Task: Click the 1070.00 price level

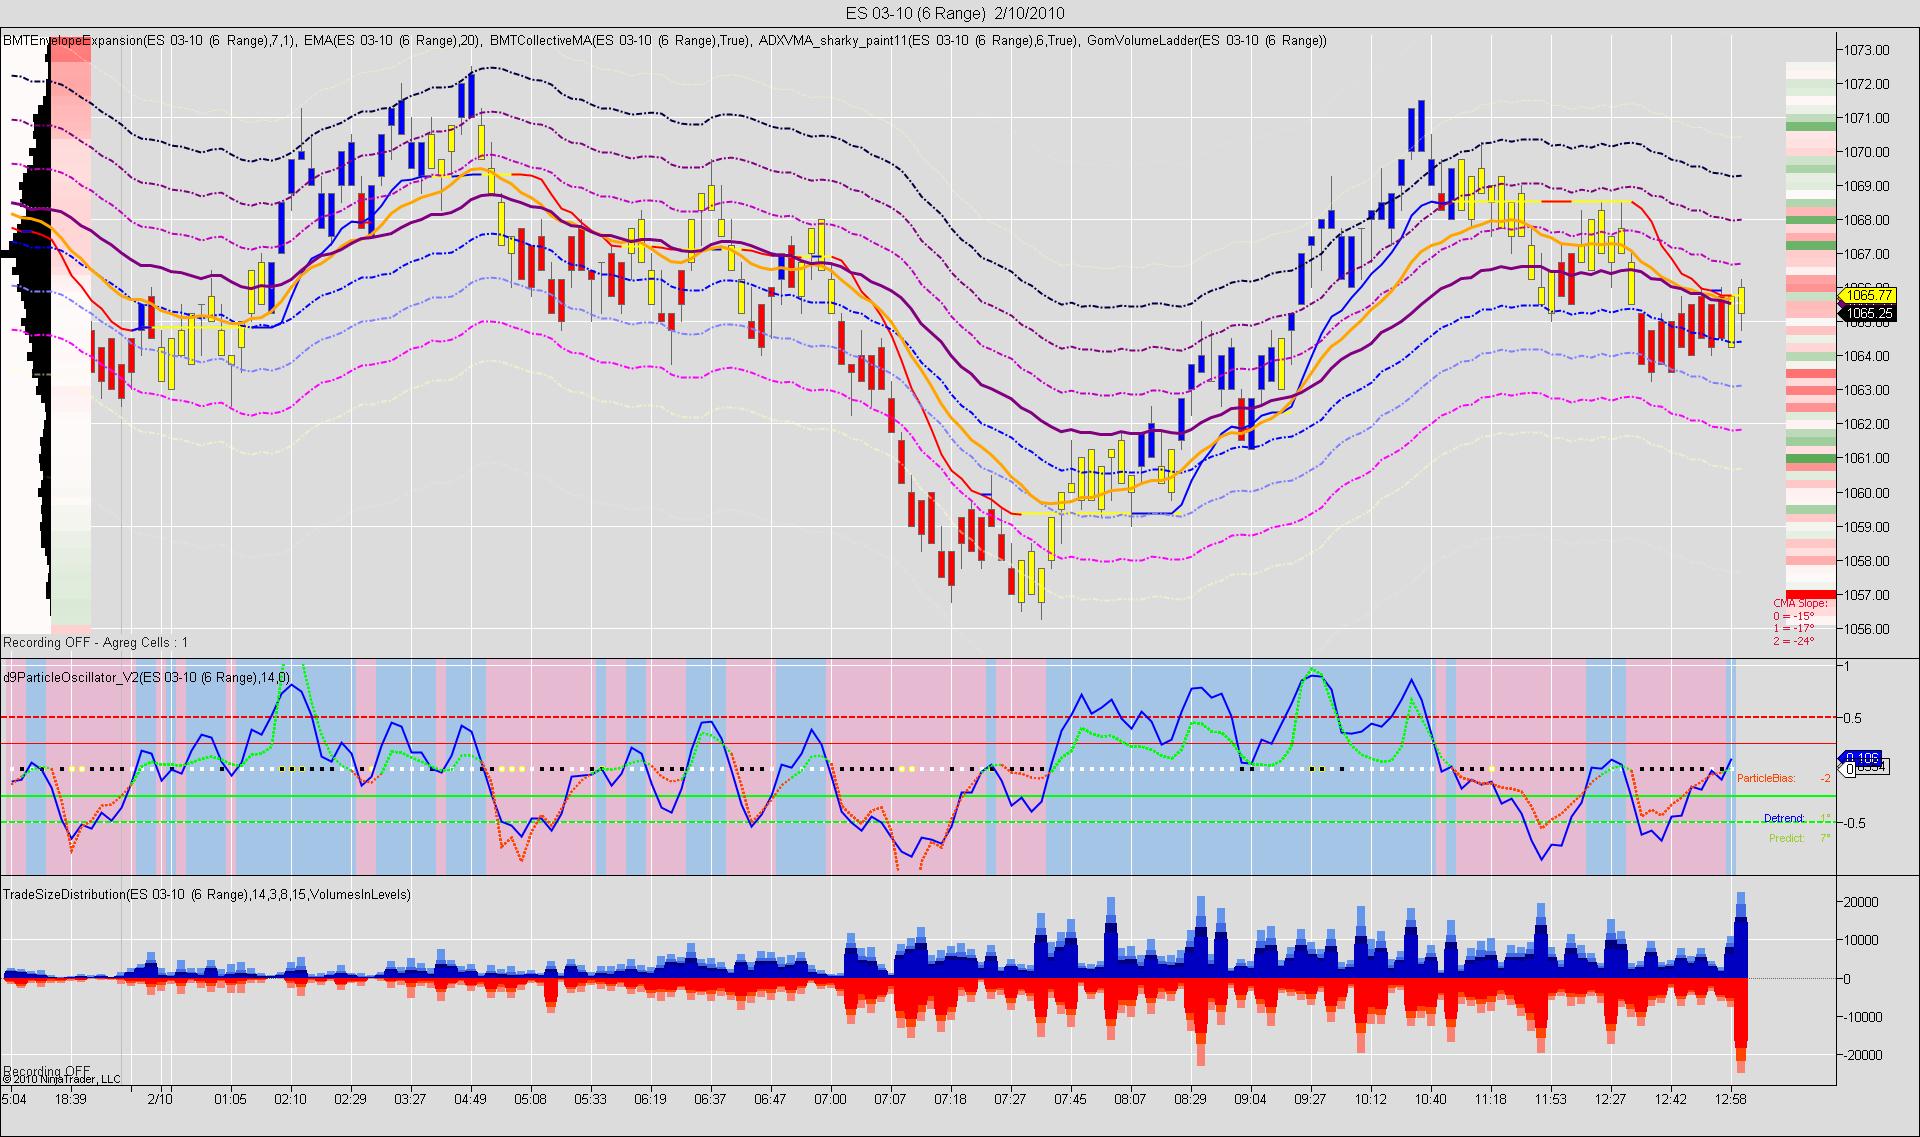Action: (1866, 152)
